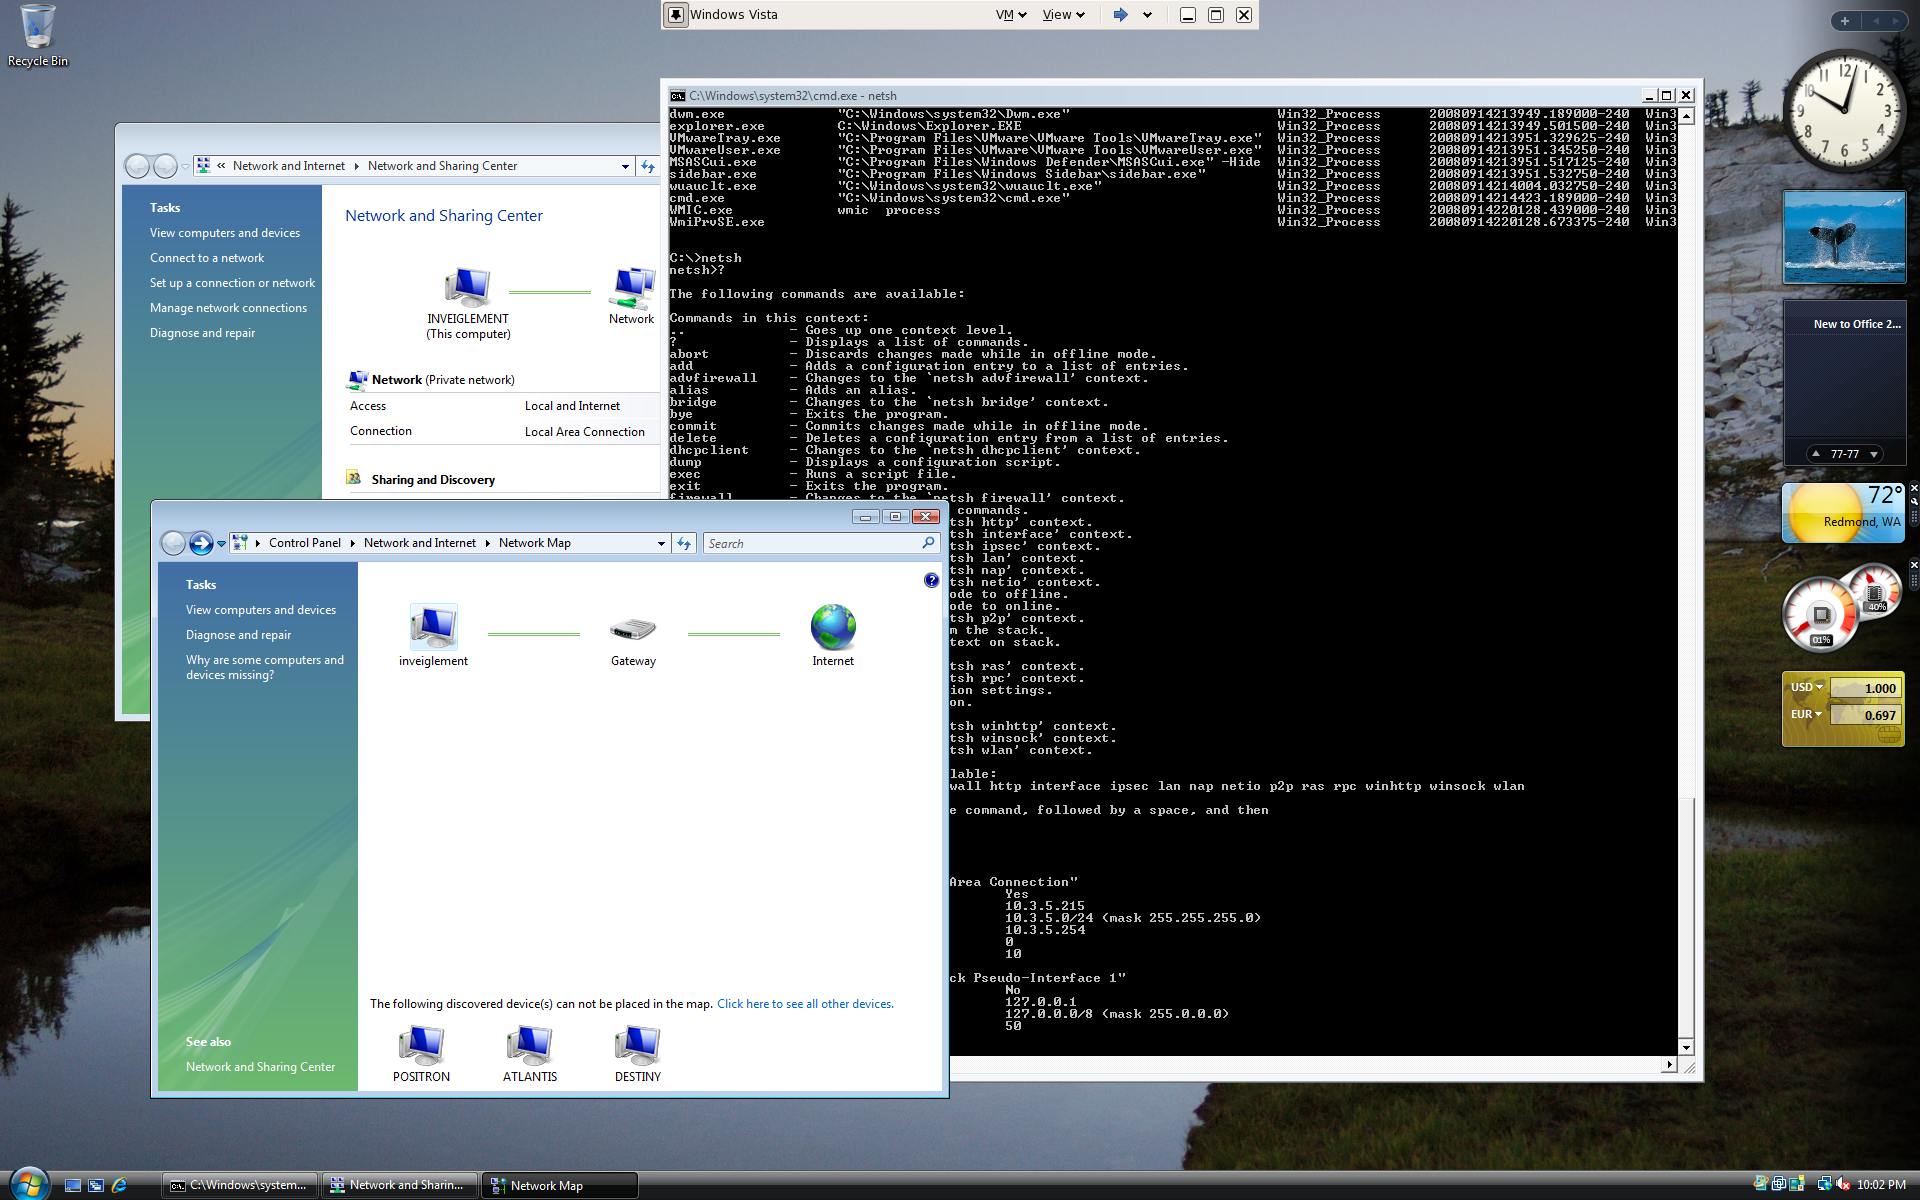Go to next feed headline with down arrow
This screenshot has width=1920, height=1200.
click(1874, 454)
